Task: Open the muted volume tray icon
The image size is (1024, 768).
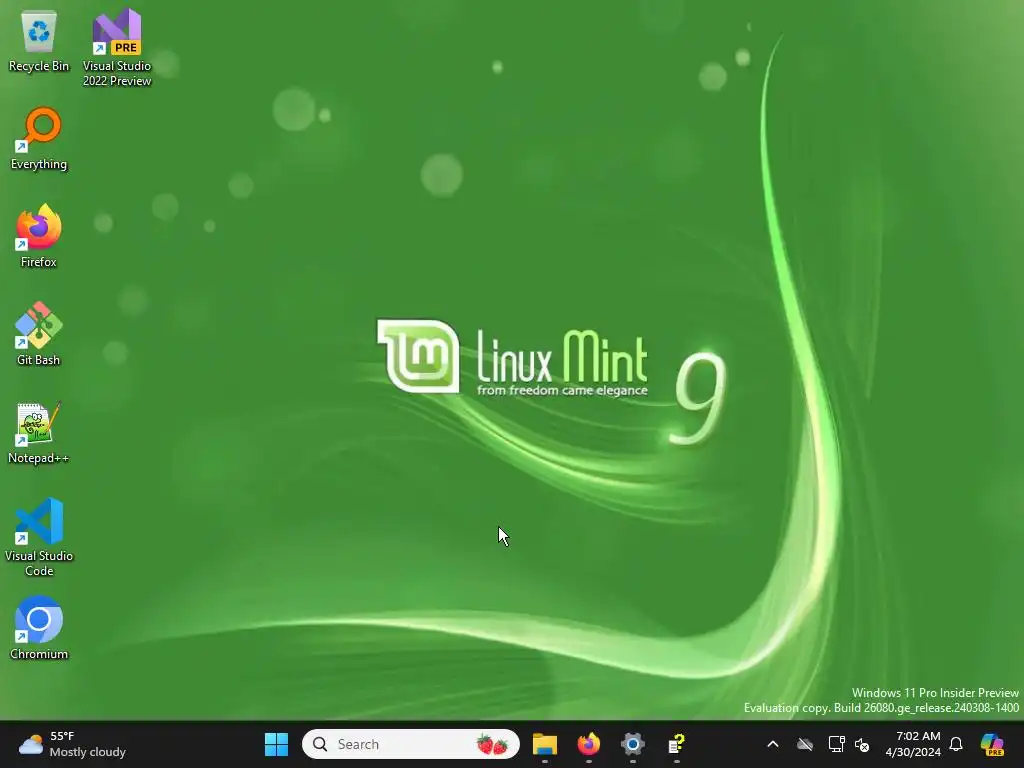Action: coord(862,744)
